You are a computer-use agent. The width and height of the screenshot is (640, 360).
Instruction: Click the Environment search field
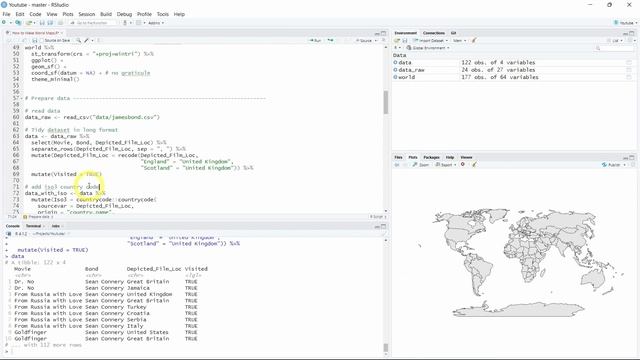pos(613,48)
